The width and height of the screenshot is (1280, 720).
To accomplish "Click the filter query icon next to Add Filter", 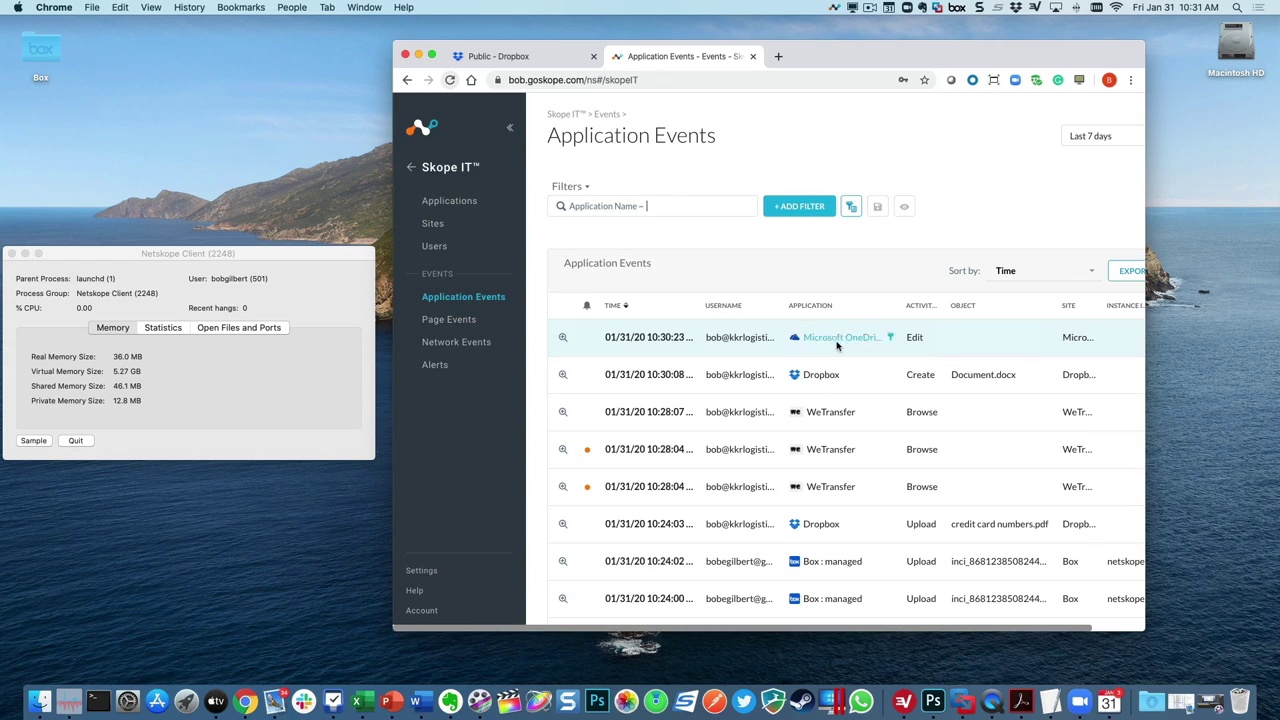I will pos(851,207).
